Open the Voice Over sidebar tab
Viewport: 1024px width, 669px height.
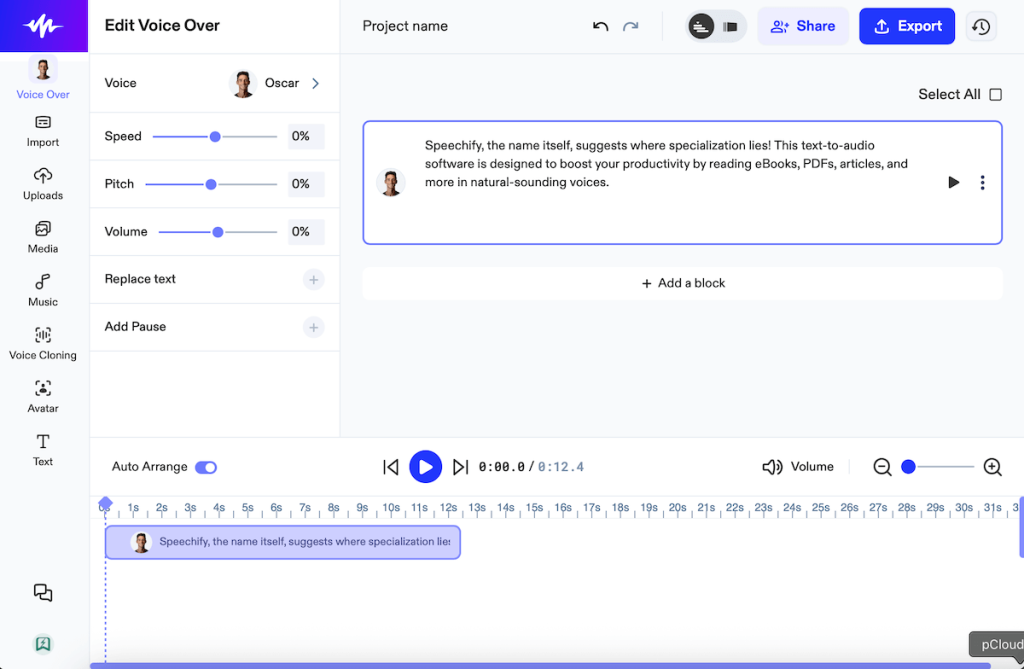click(x=43, y=78)
